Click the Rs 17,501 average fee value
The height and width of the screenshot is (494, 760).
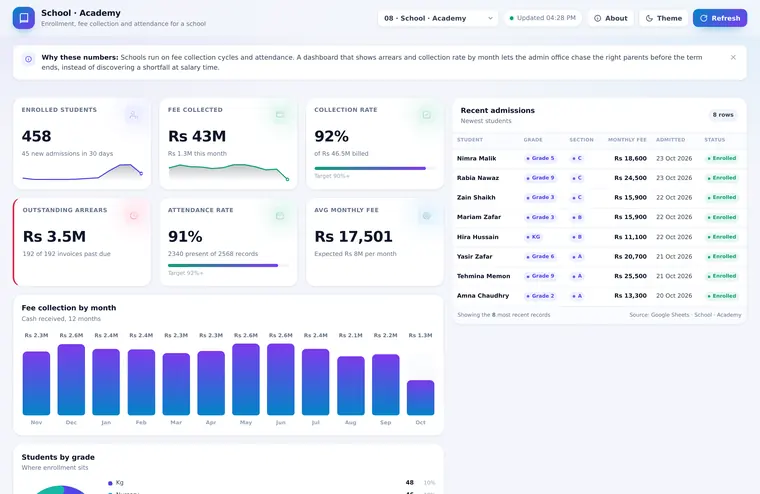coord(353,237)
